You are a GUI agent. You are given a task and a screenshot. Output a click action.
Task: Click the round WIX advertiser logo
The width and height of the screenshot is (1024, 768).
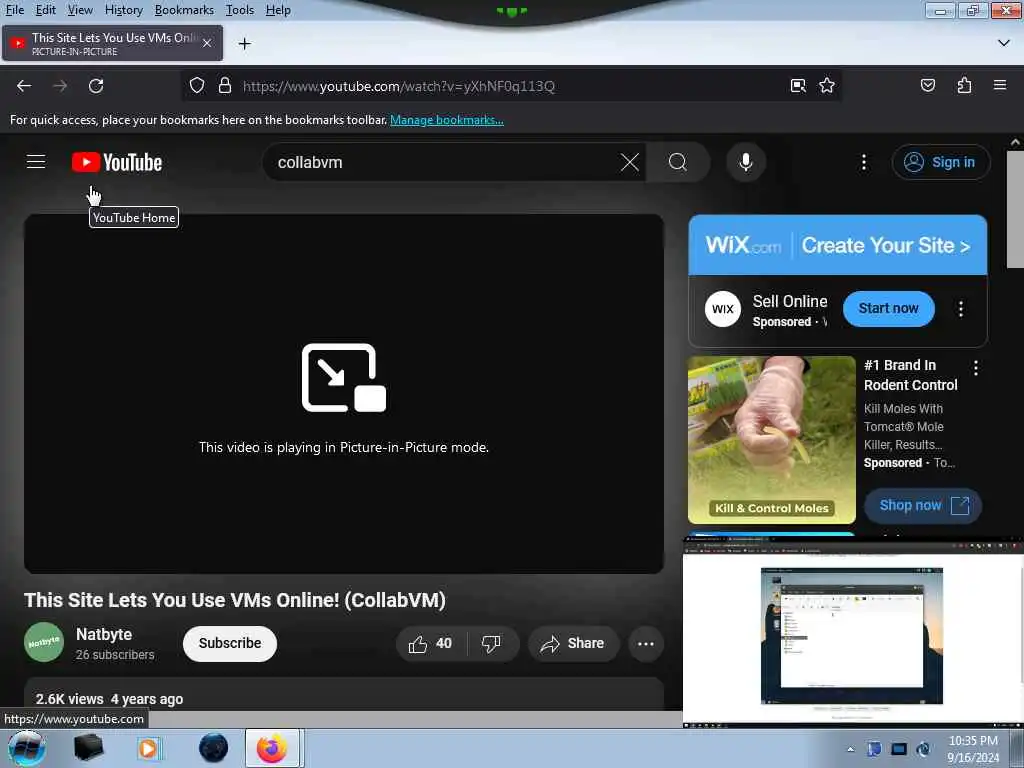722,309
